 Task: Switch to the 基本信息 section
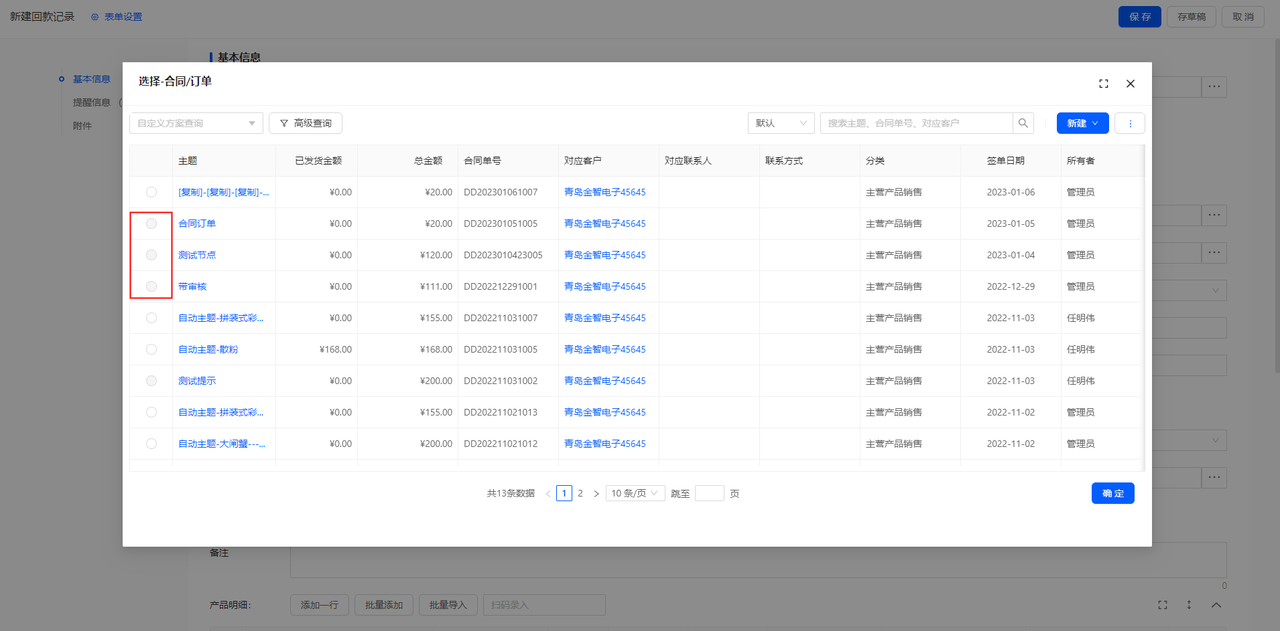[x=91, y=79]
